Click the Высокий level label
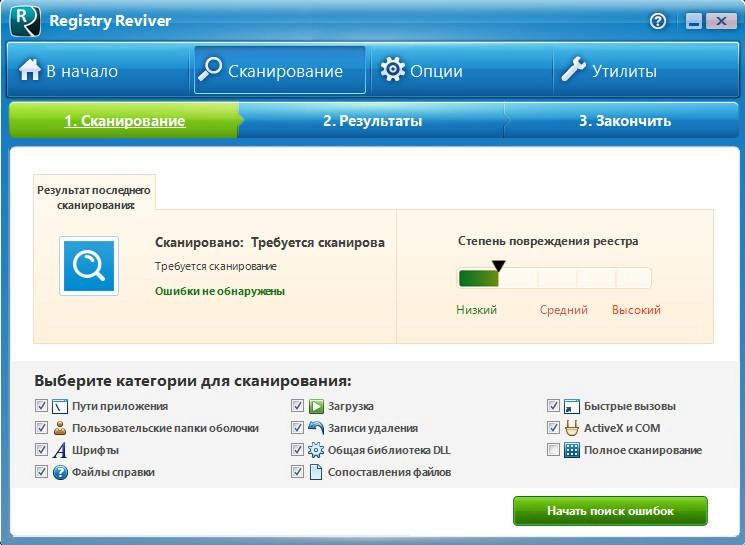The height and width of the screenshot is (545, 745). click(x=636, y=310)
